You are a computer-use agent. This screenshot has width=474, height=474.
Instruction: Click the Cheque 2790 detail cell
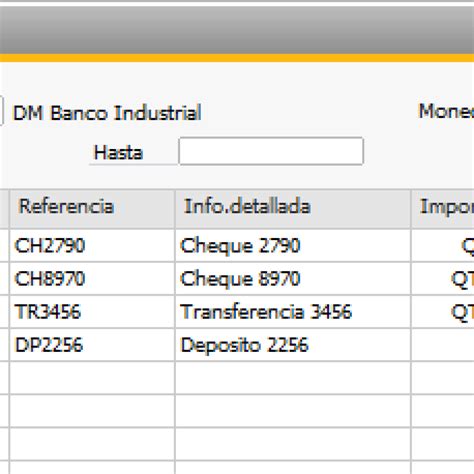[293, 246]
